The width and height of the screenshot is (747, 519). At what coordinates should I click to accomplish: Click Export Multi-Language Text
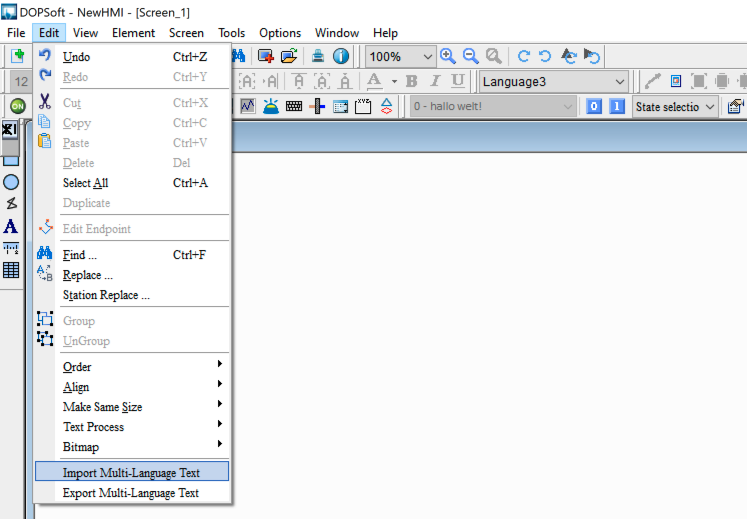coord(132,493)
